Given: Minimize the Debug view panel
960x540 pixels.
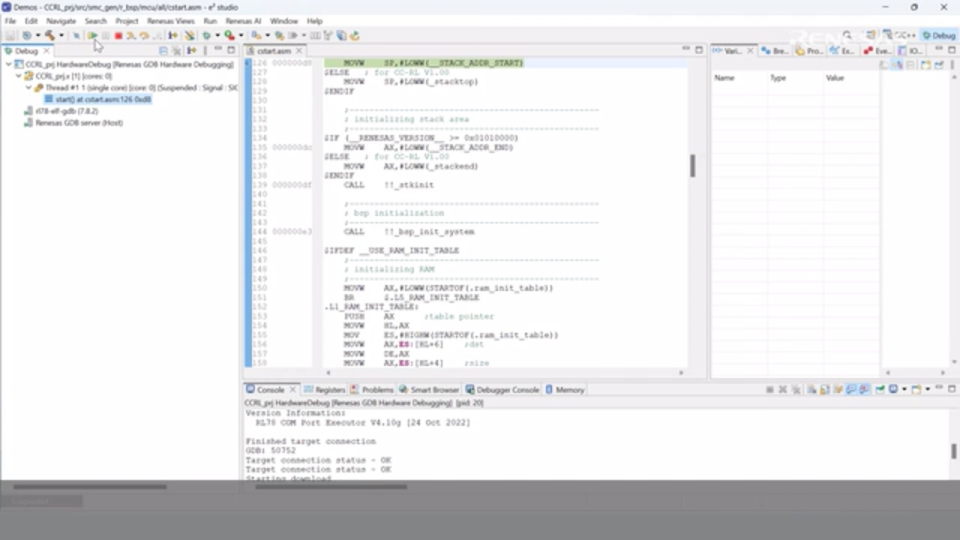Looking at the screenshot, I should (x=219, y=50).
